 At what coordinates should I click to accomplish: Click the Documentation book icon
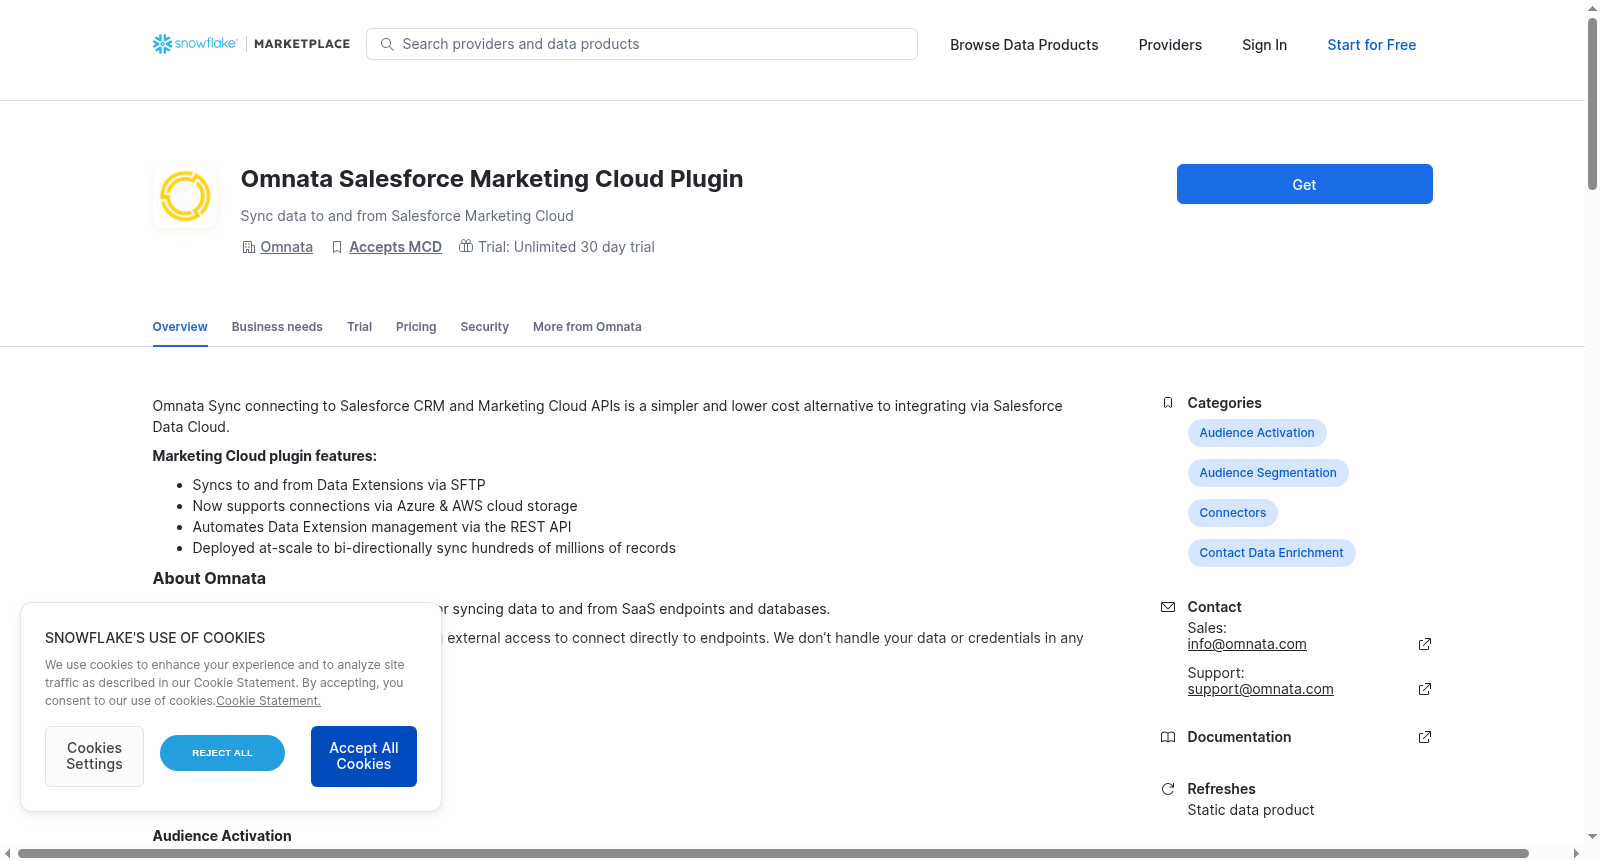(1167, 737)
